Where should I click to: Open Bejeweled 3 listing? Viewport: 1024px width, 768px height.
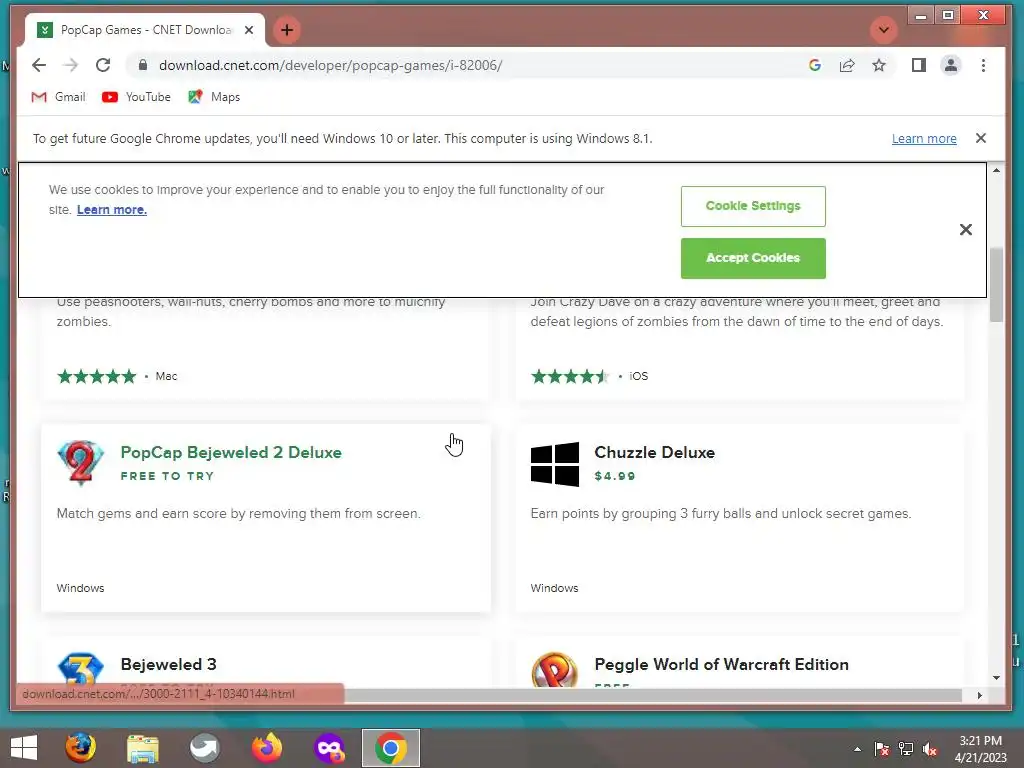168,664
